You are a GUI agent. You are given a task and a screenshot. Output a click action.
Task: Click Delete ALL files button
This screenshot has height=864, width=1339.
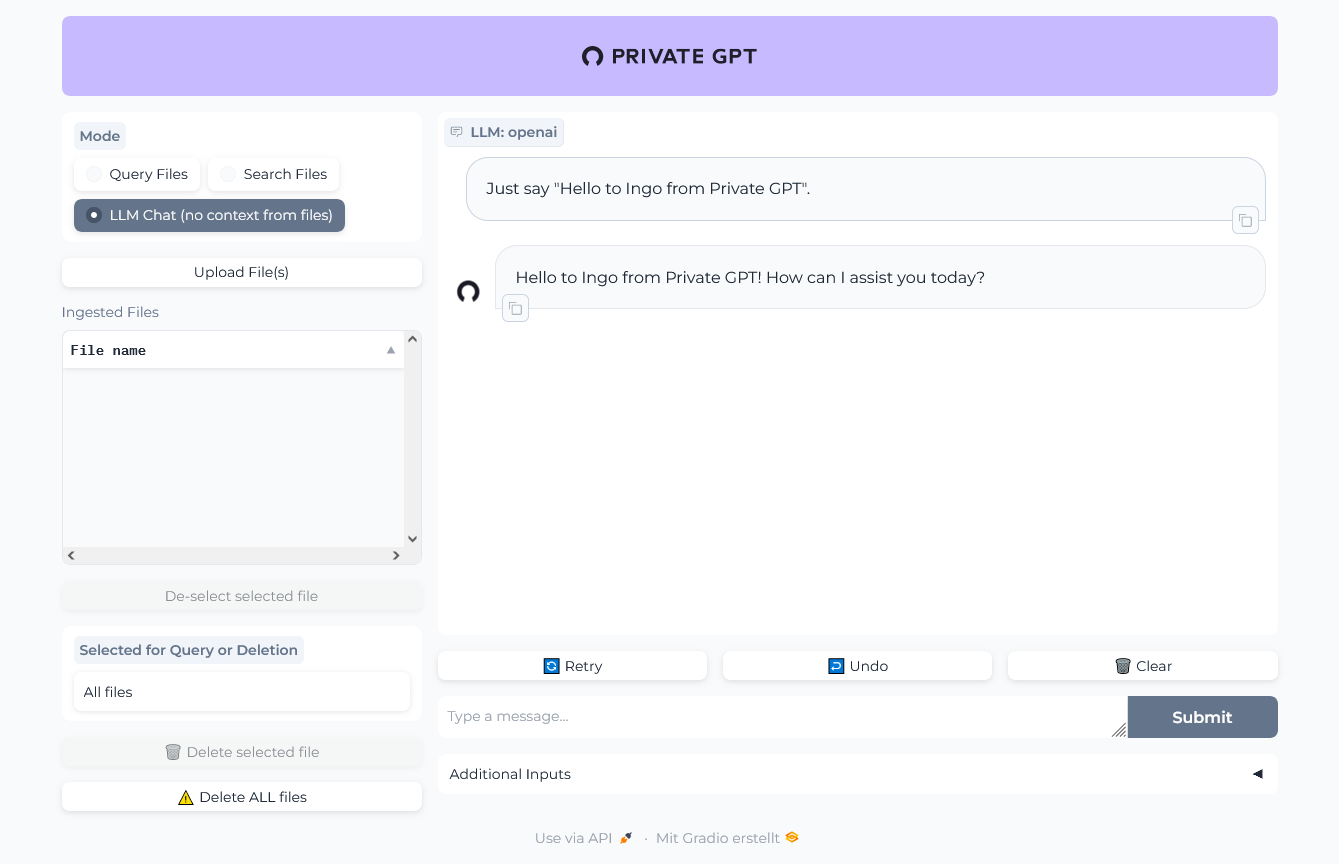pyautogui.click(x=242, y=797)
